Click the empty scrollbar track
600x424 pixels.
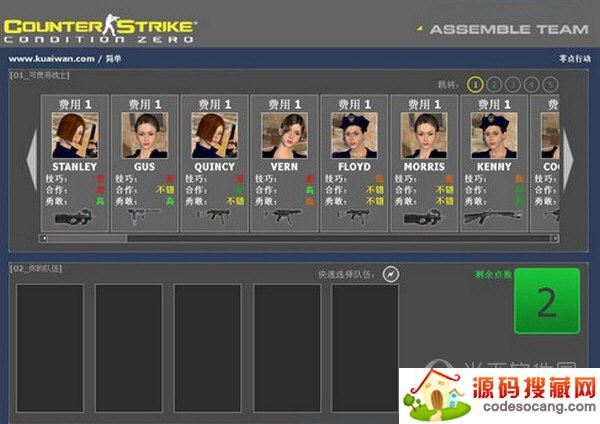click(339, 238)
